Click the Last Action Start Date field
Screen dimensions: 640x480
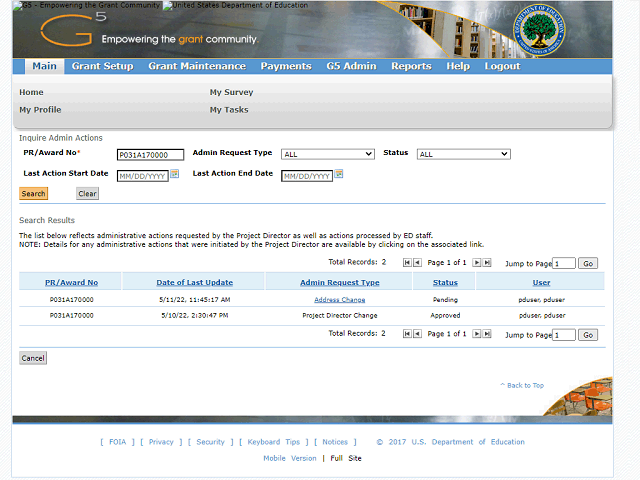143,176
